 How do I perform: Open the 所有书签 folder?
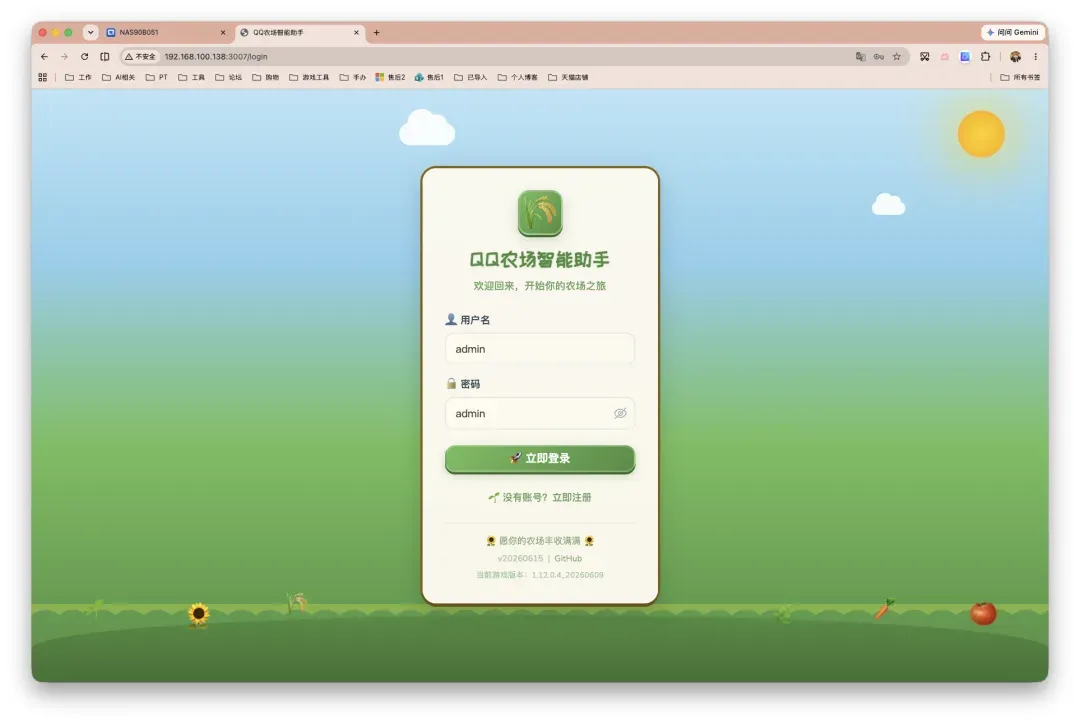[x=1020, y=77]
